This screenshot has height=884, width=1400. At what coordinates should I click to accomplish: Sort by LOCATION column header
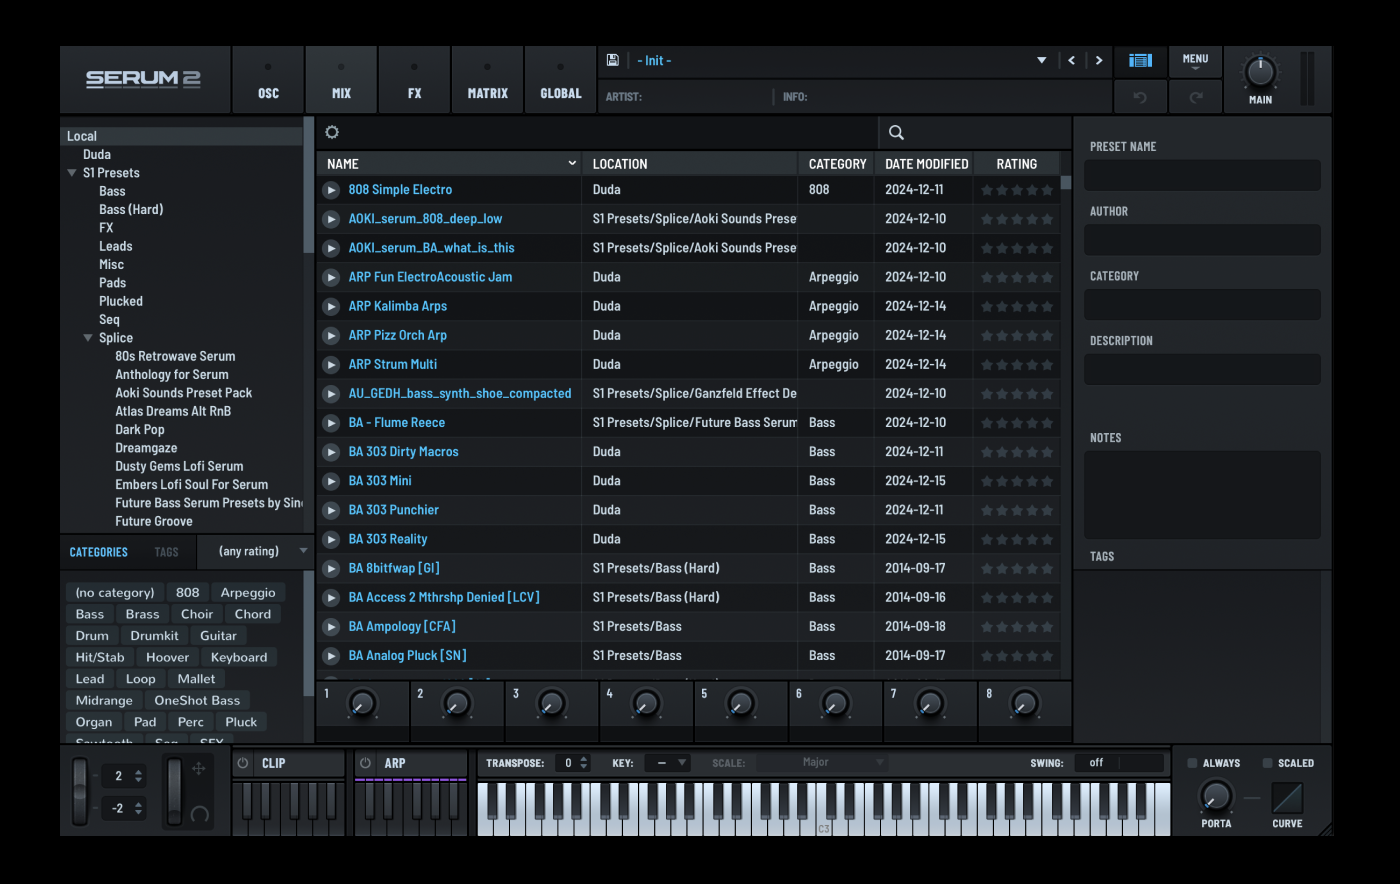pos(690,164)
